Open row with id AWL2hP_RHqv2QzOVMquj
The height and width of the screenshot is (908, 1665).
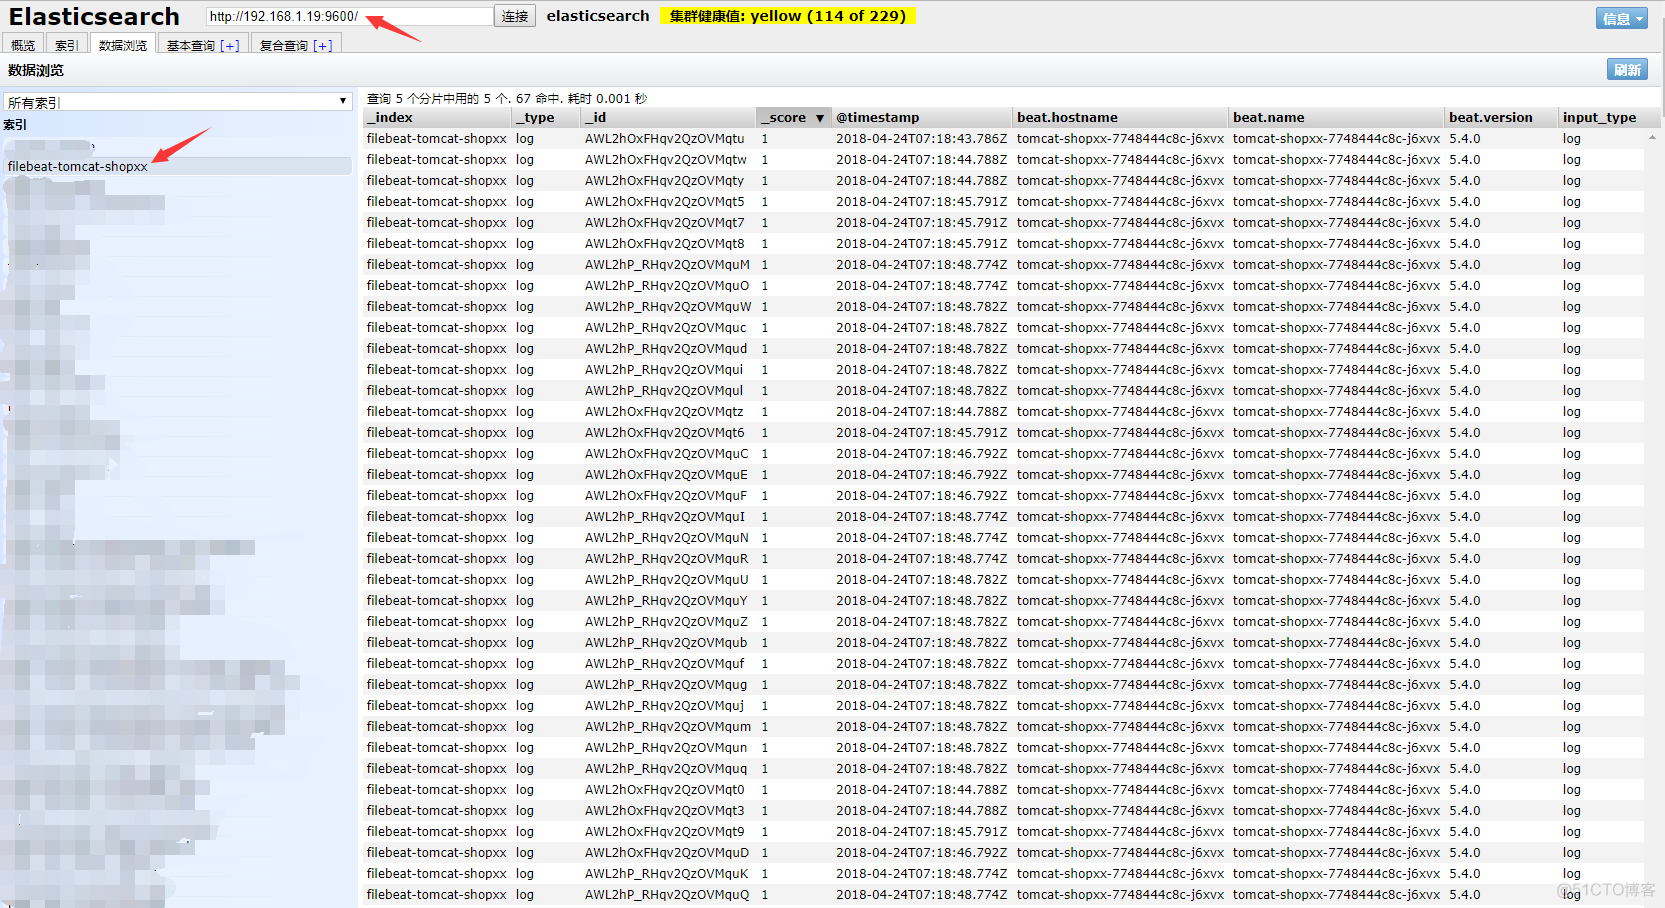point(1004,706)
